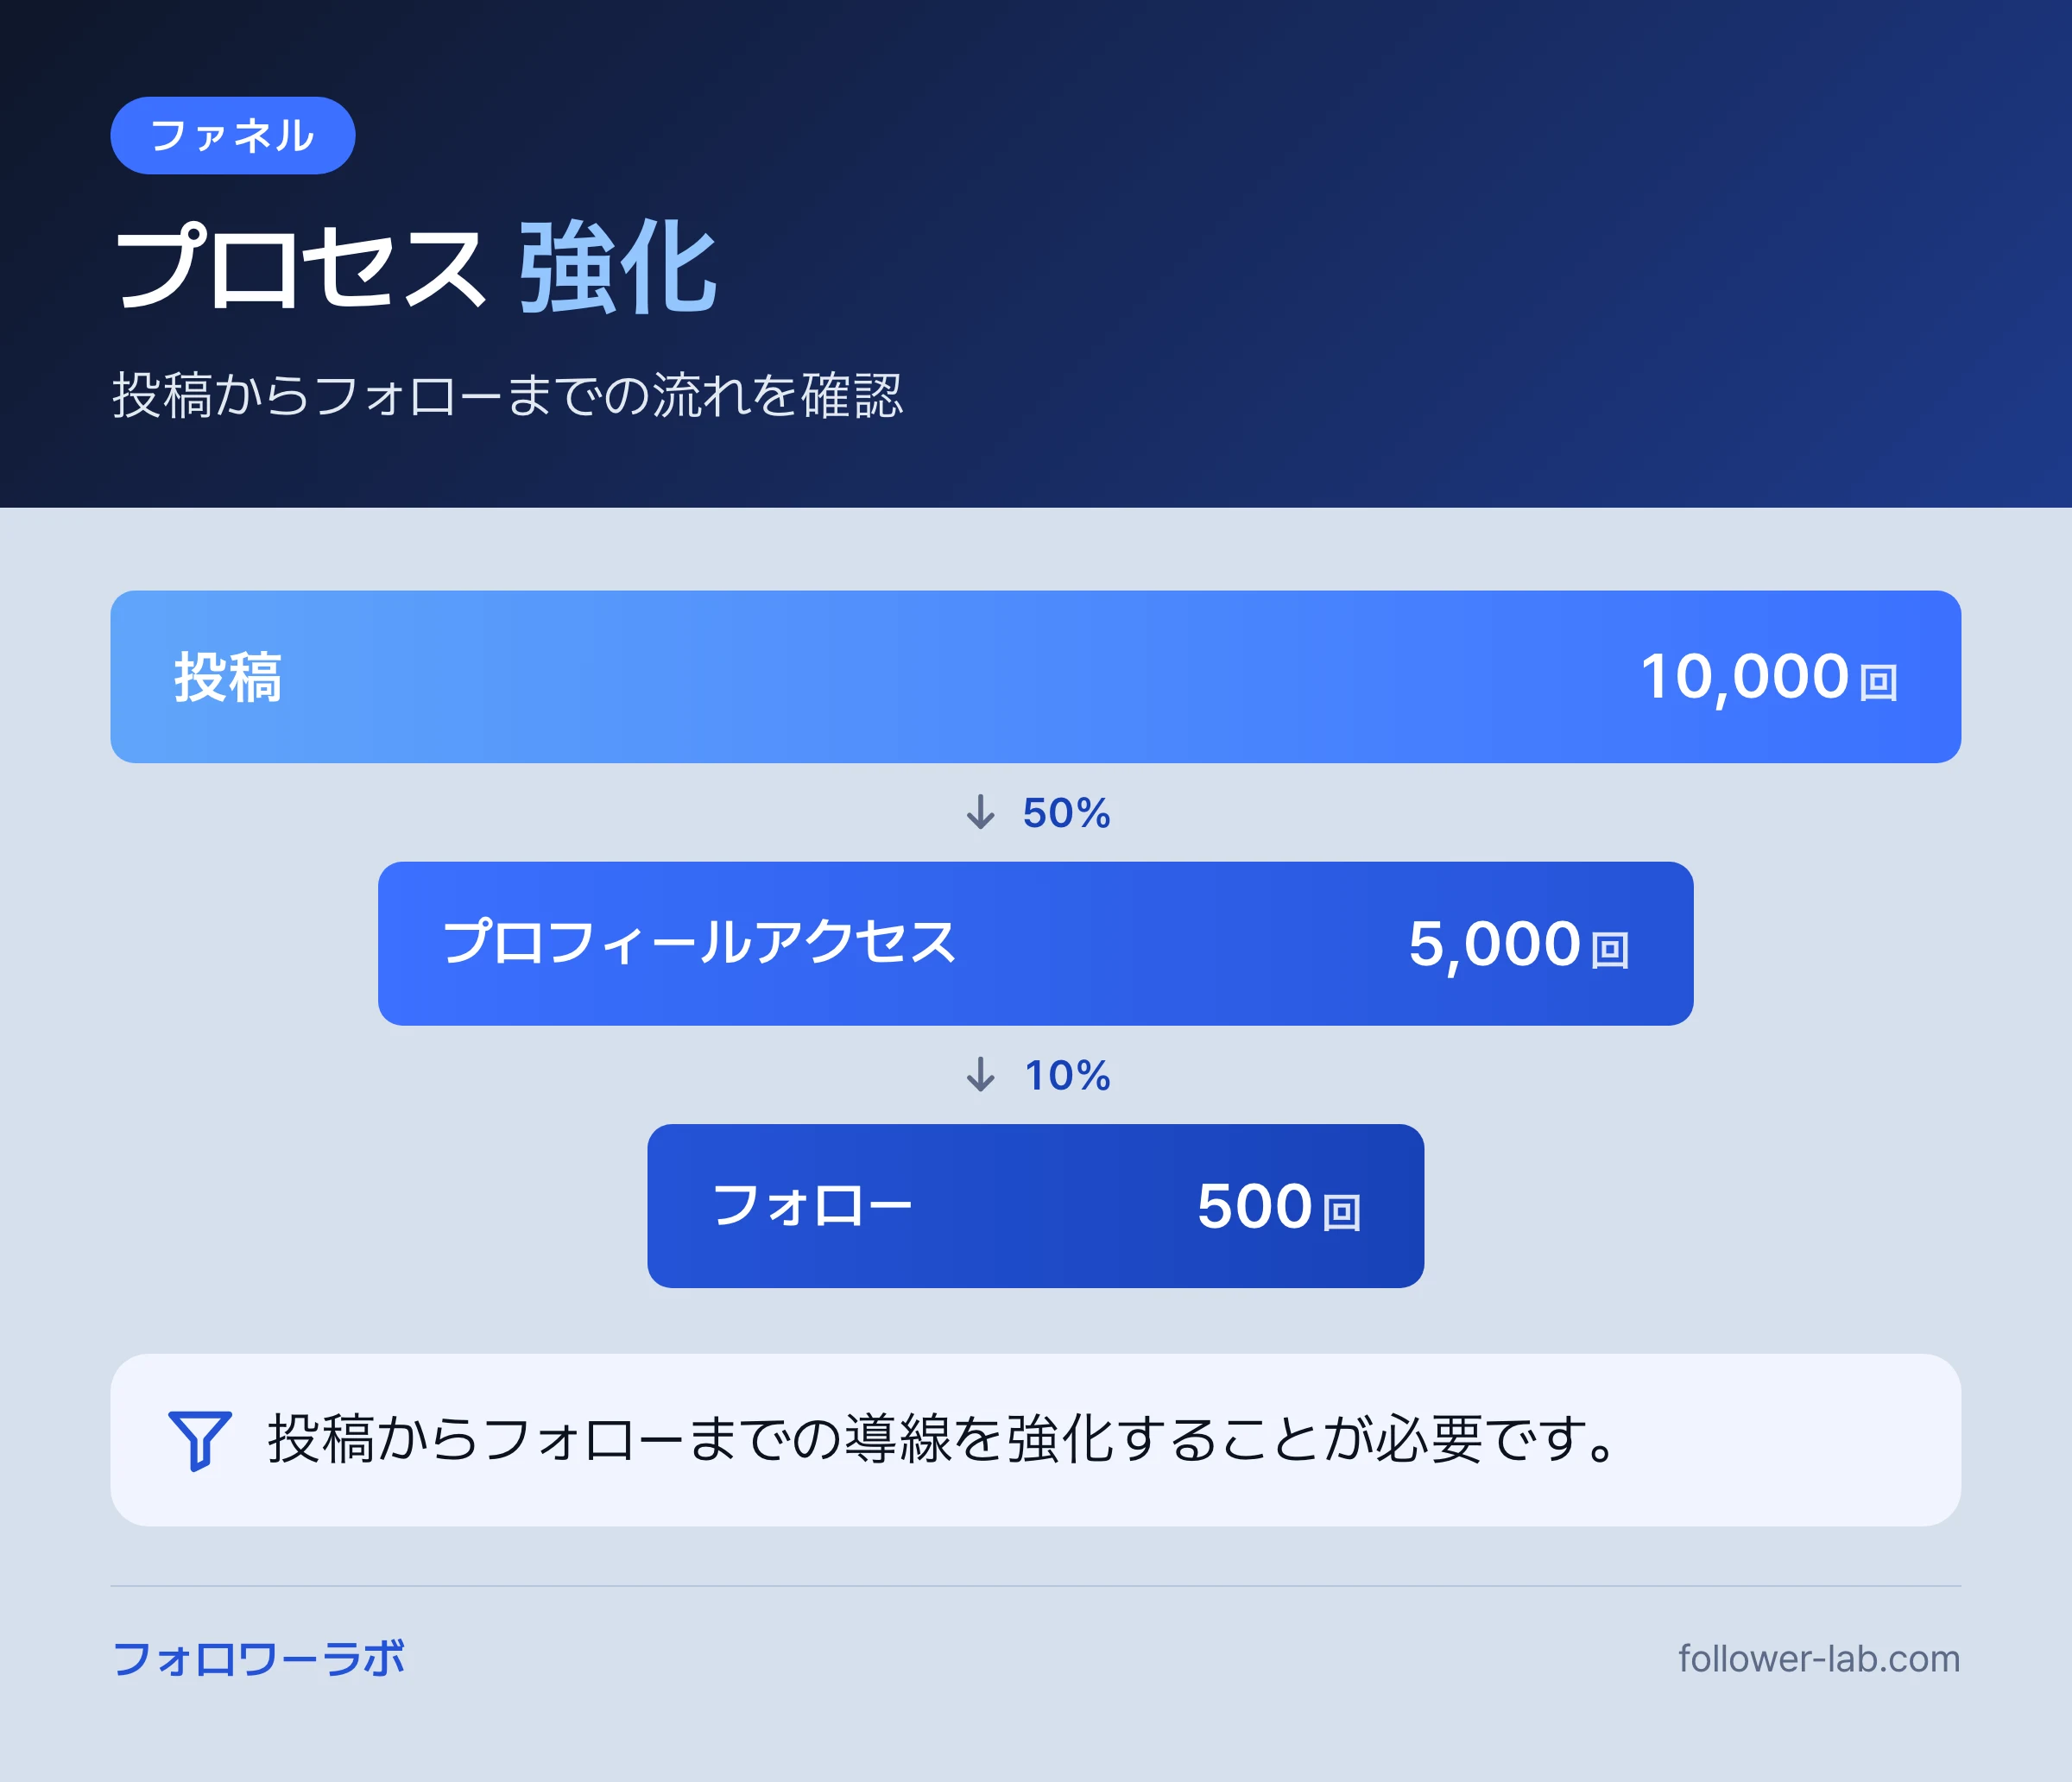Click the 回 unit symbol after 5,000
The height and width of the screenshot is (1782, 2072).
point(1610,949)
